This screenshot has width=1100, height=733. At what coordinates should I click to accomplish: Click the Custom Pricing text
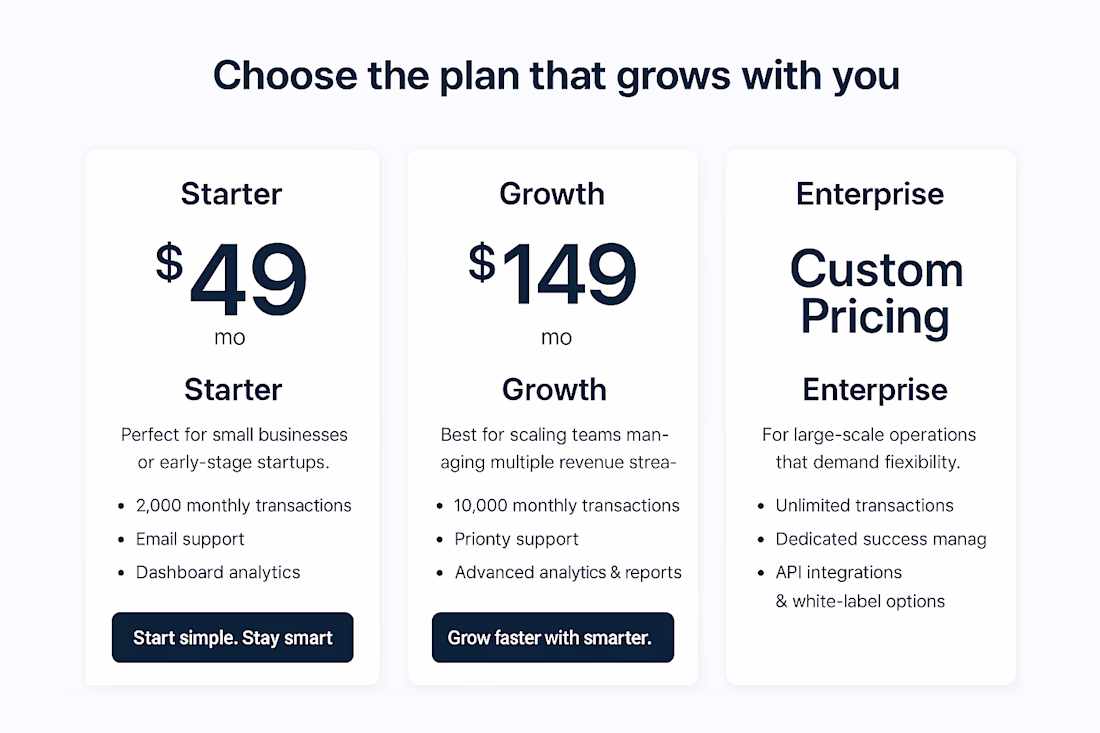pyautogui.click(x=876, y=292)
